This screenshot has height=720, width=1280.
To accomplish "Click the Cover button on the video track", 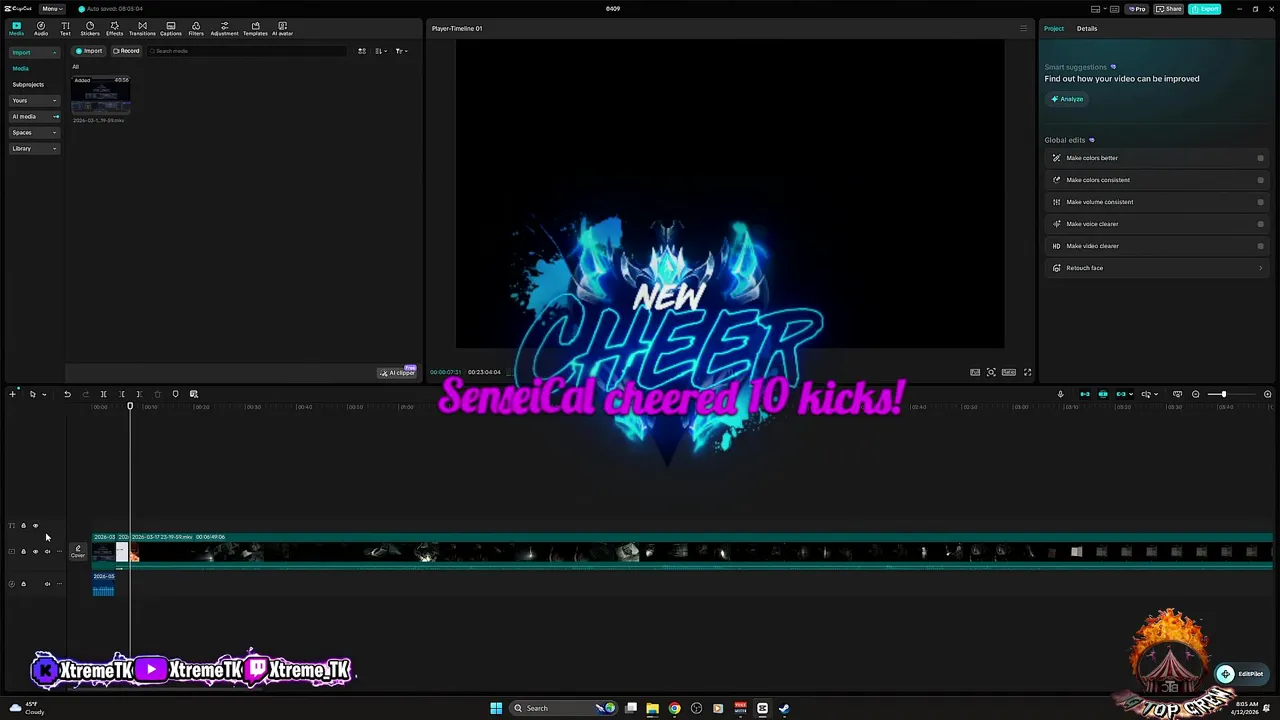I will pos(78,551).
